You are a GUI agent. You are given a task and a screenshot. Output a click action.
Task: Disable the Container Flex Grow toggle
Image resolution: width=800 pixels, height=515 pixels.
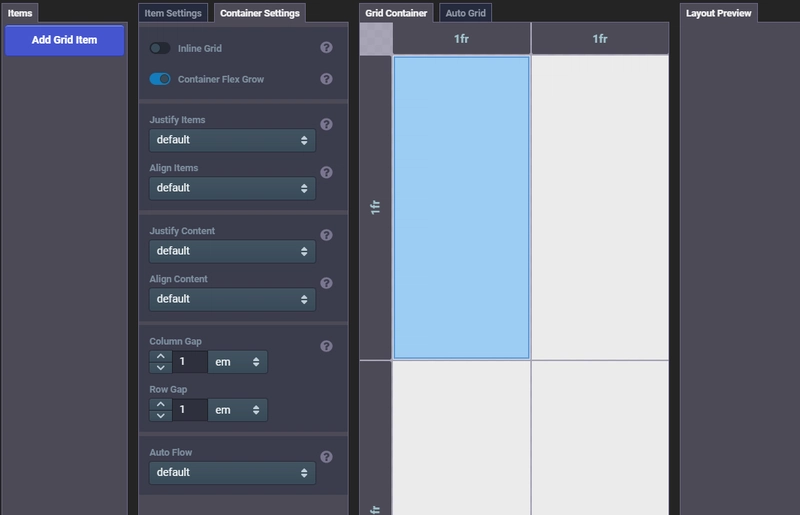coord(160,79)
